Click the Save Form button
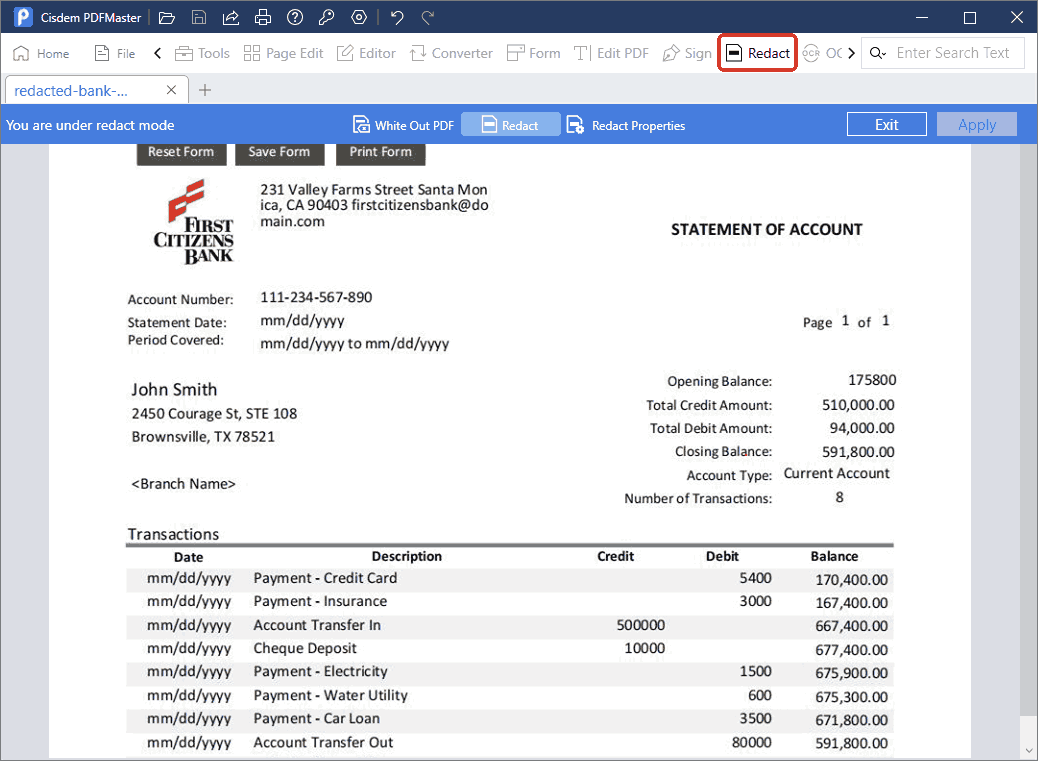Viewport: 1038px width, 761px height. tap(279, 152)
